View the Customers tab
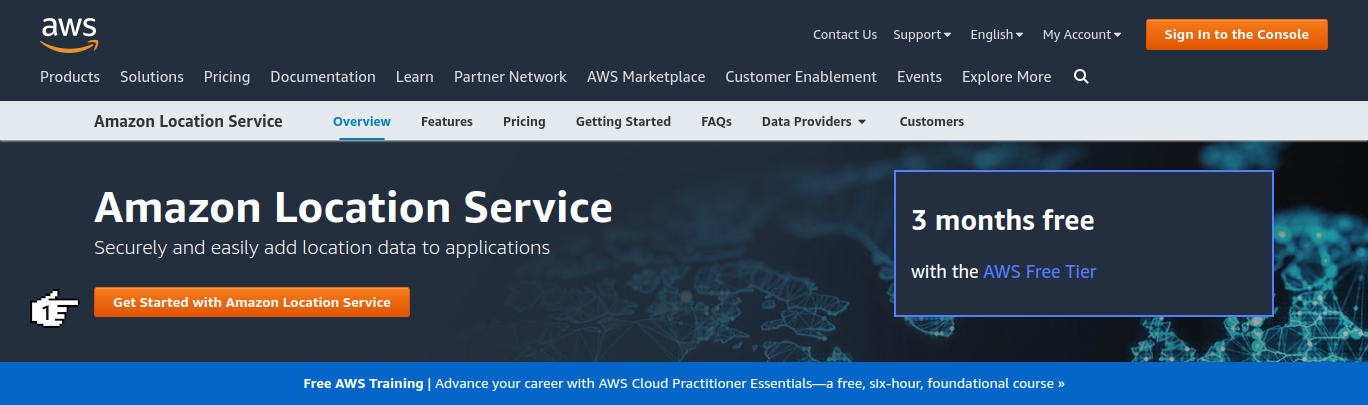The height and width of the screenshot is (405, 1368). point(931,122)
